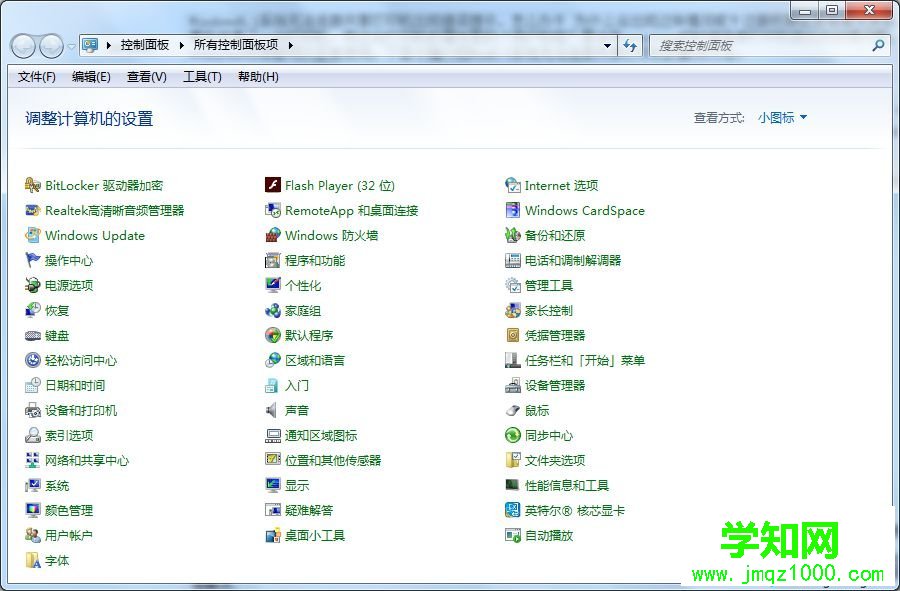Viewport: 900px width, 591px height.
Task: Click the address bar refresh button
Action: click(x=630, y=45)
